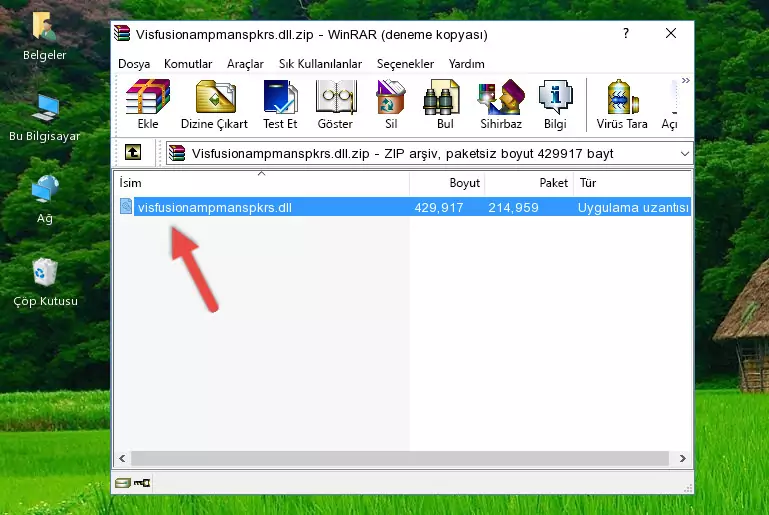This screenshot has width=769, height=515.
Task: Open the Belgeler desktop folder icon
Action: tap(44, 36)
